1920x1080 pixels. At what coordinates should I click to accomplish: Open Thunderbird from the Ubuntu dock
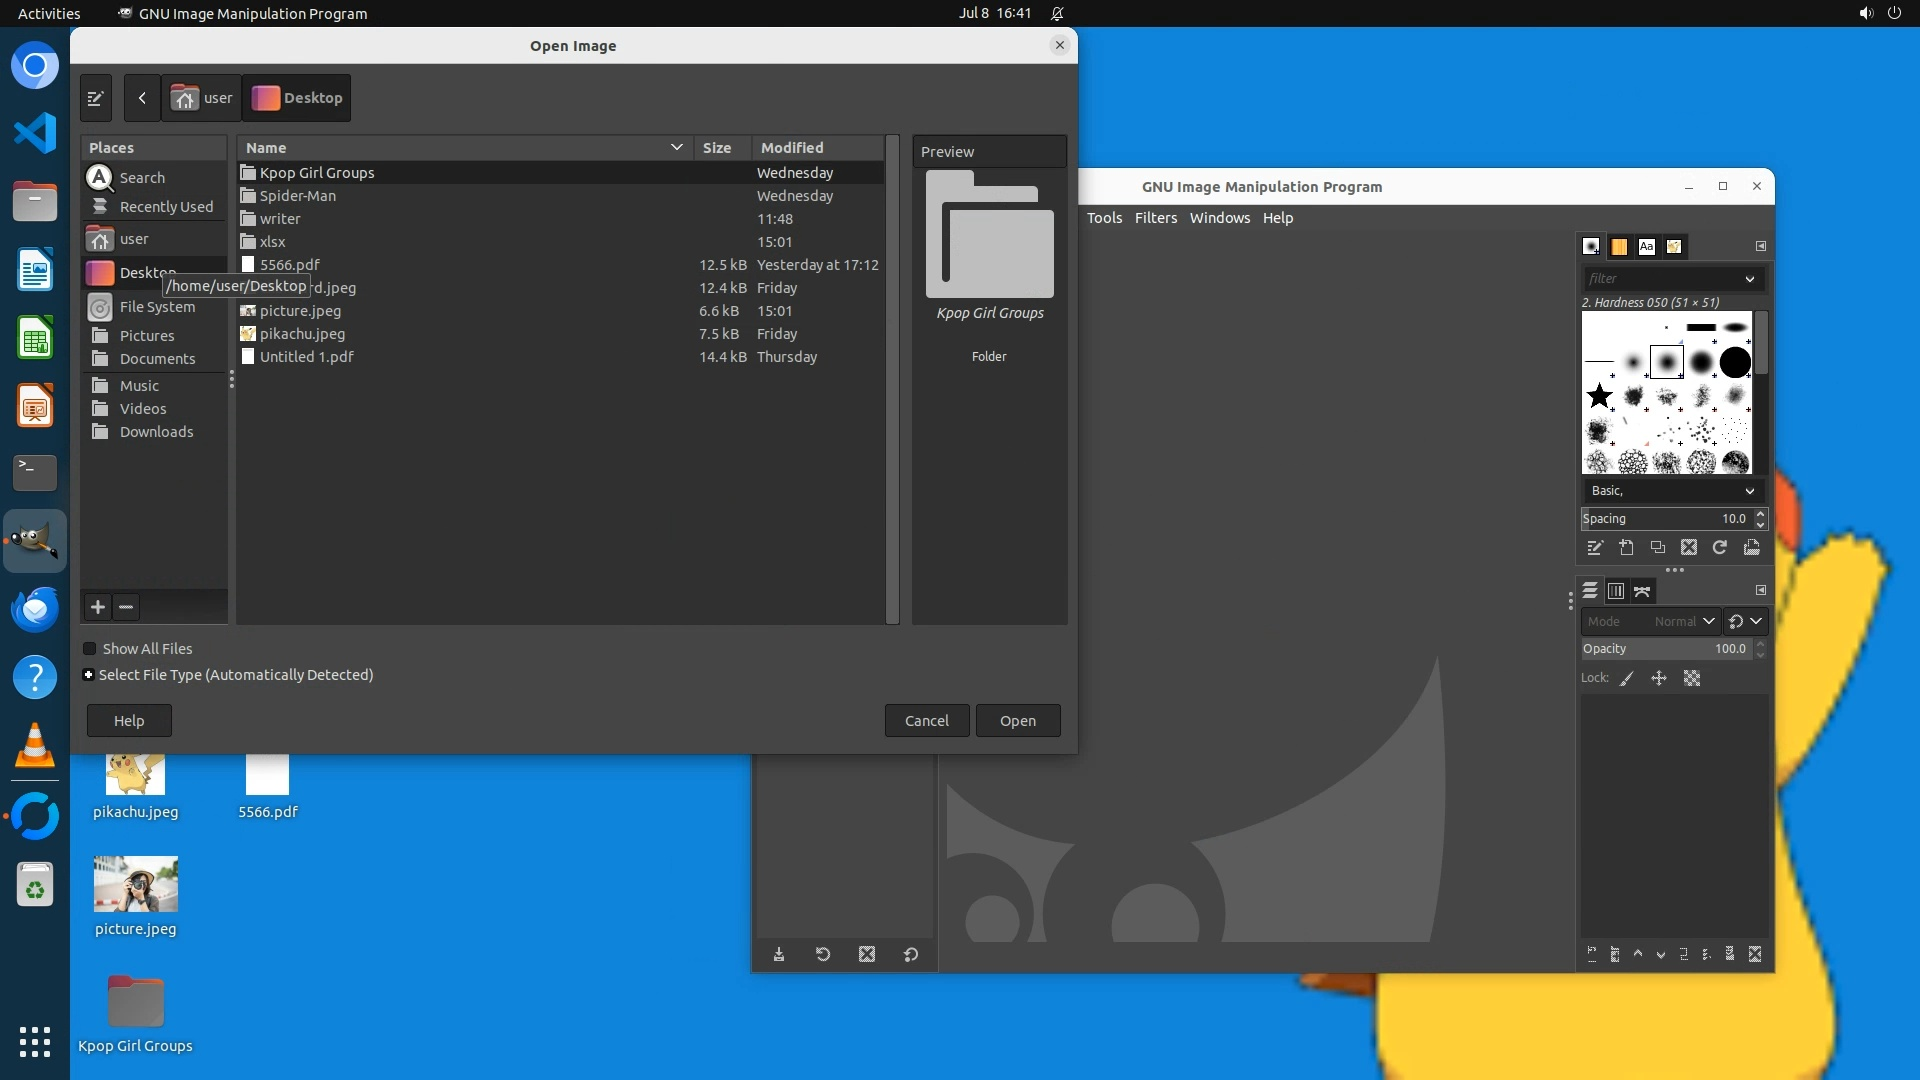(35, 609)
